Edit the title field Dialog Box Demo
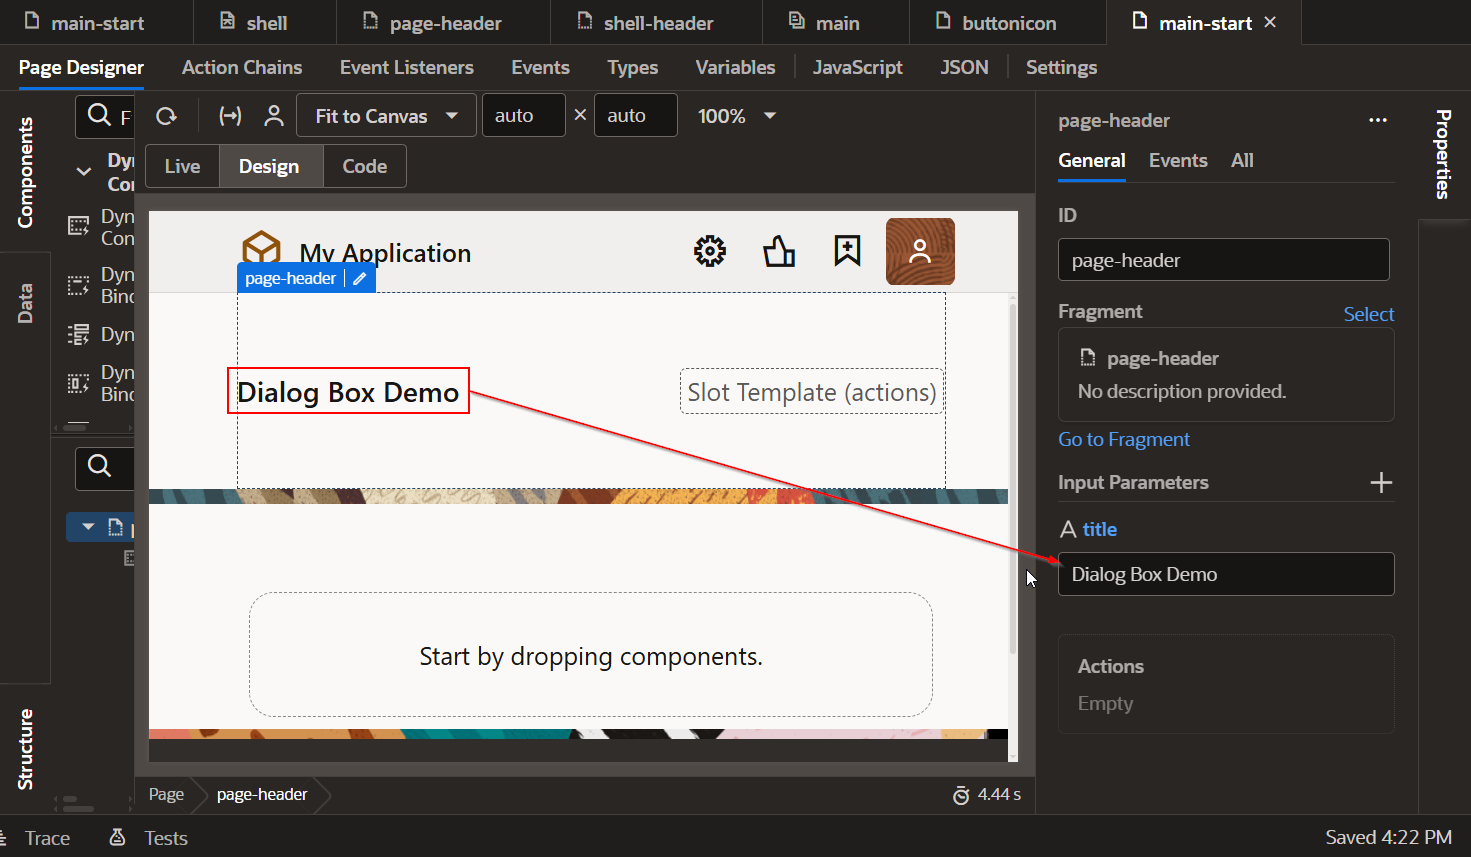This screenshot has width=1471, height=857. click(x=1226, y=574)
